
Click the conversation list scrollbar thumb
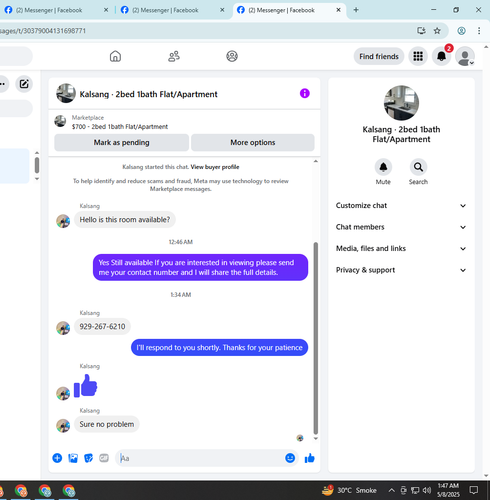click(x=37, y=165)
